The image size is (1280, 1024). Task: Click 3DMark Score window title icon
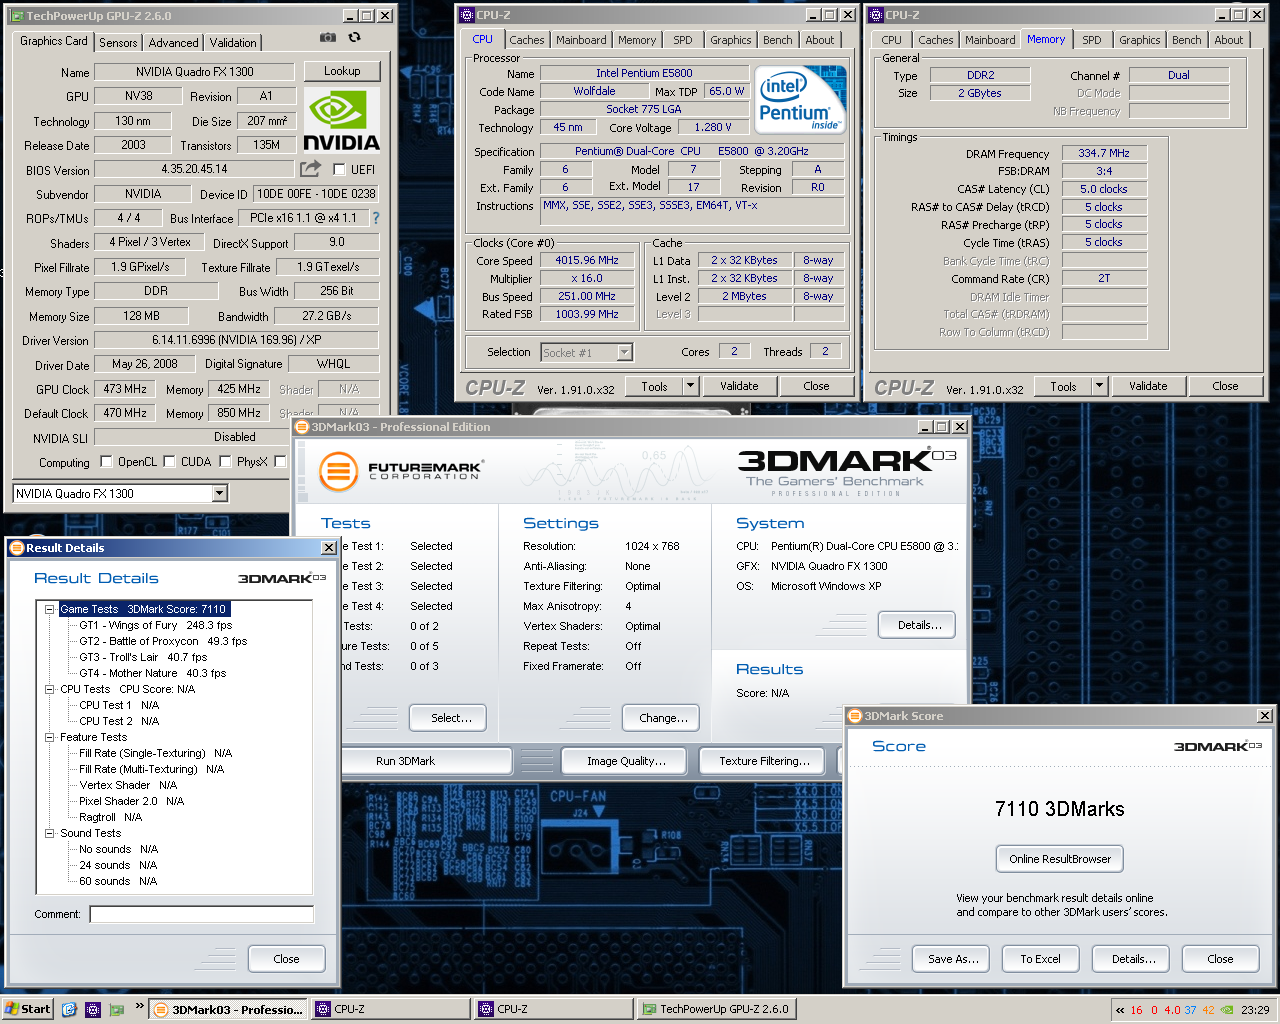click(x=855, y=716)
